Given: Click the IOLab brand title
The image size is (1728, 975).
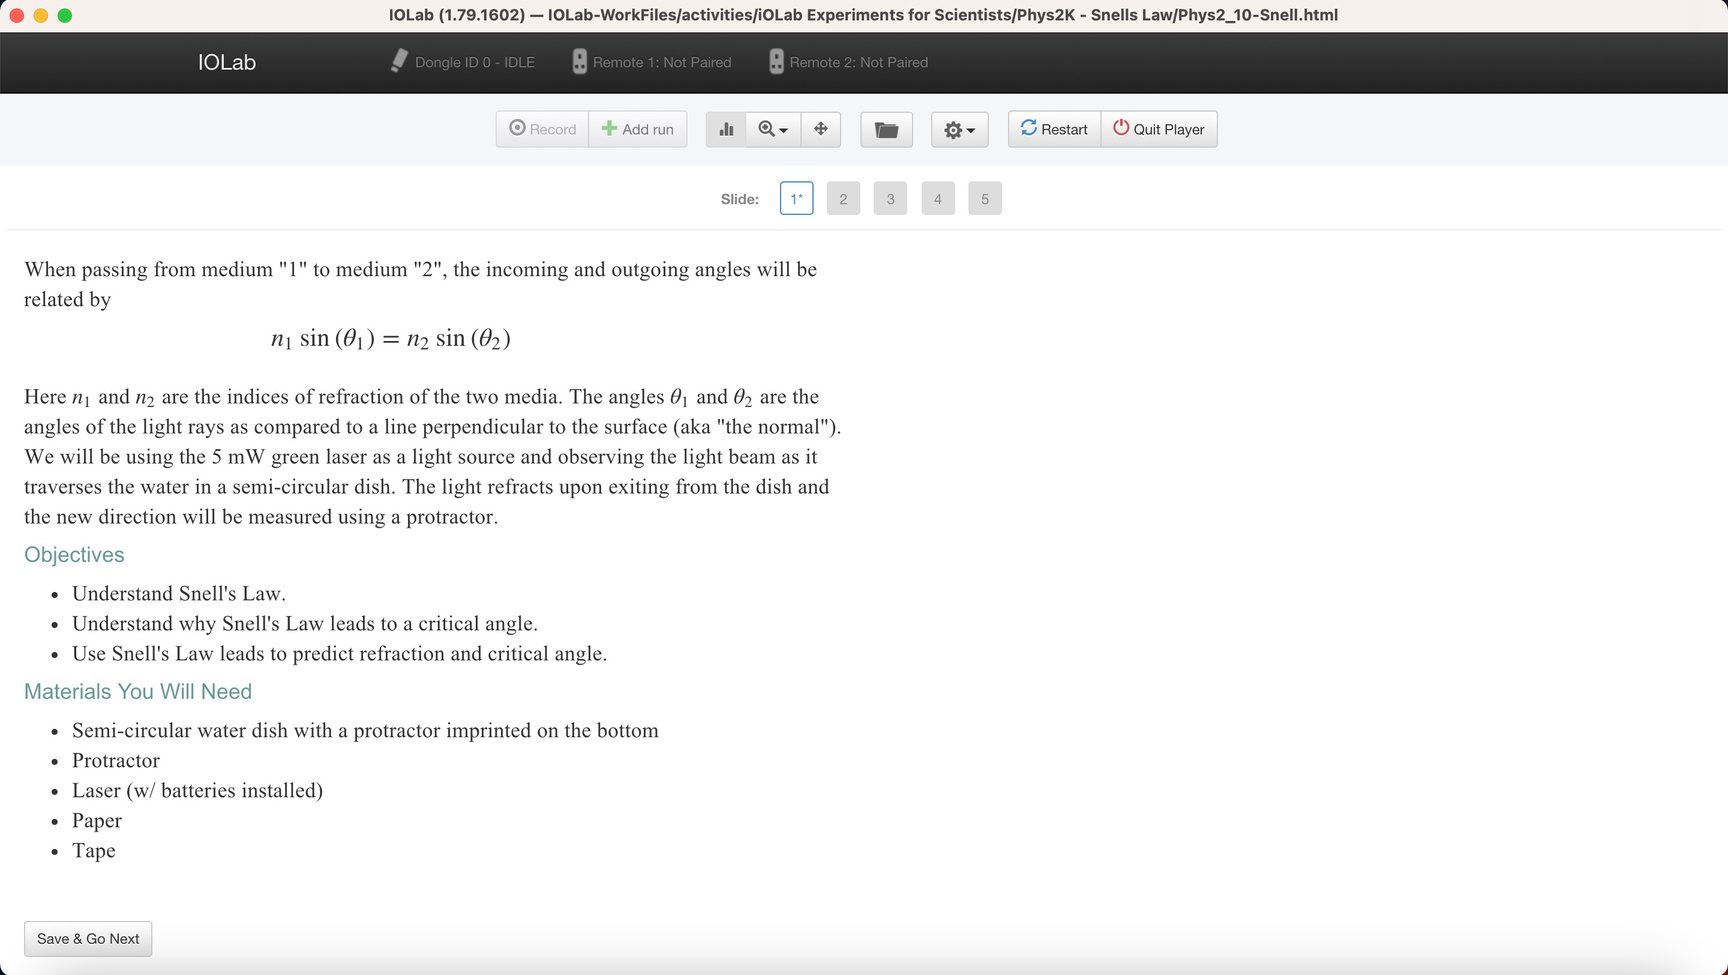Looking at the screenshot, I should (x=227, y=62).
